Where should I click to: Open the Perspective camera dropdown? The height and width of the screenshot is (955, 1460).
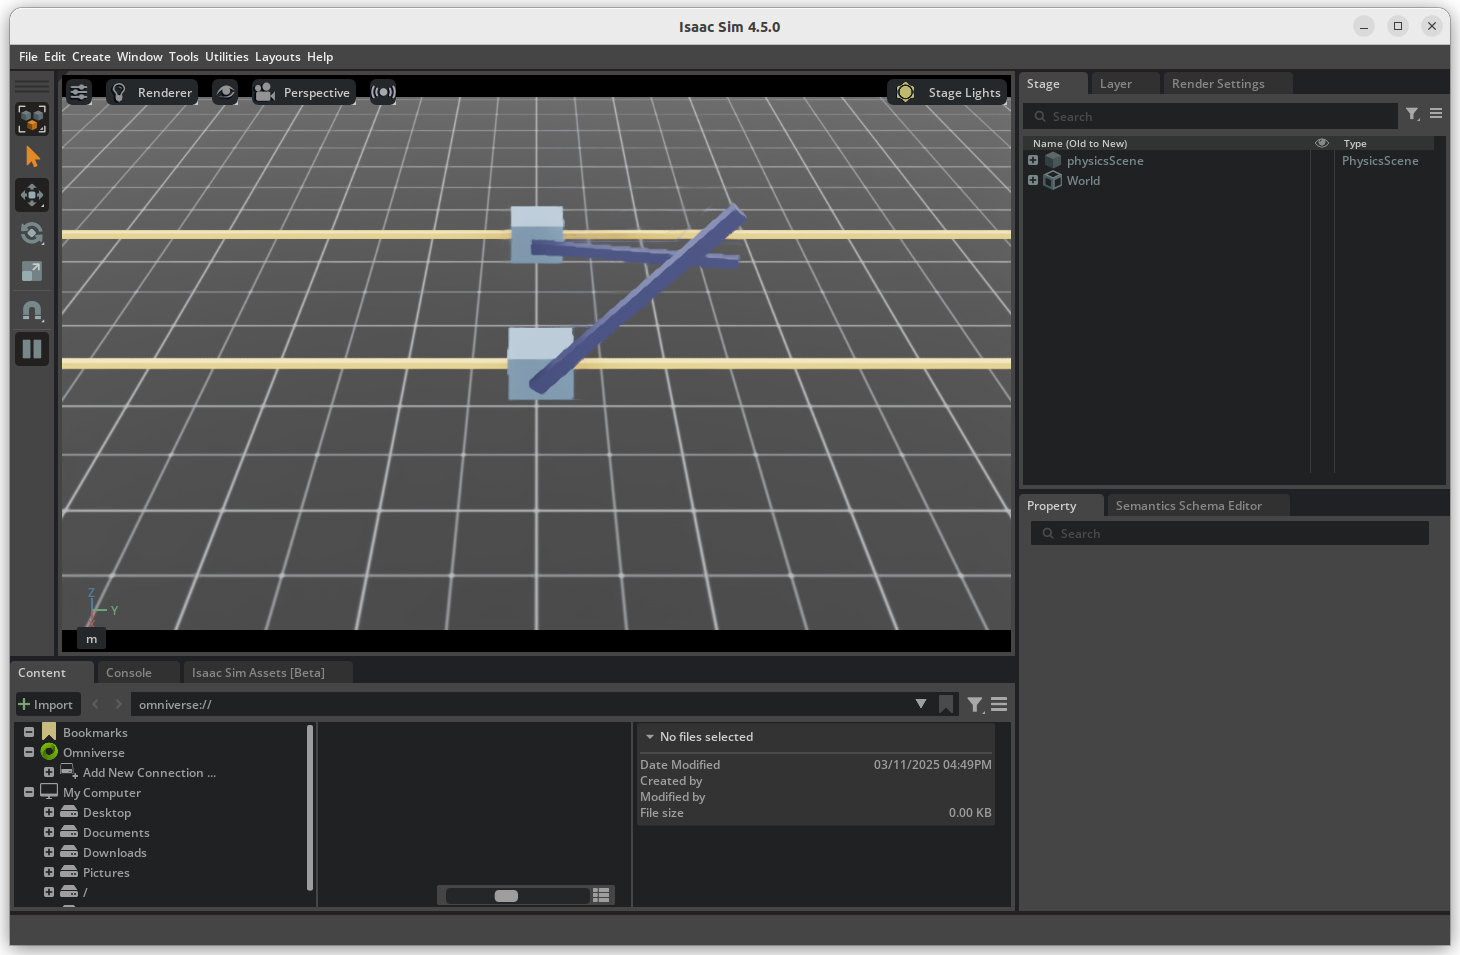coord(304,92)
